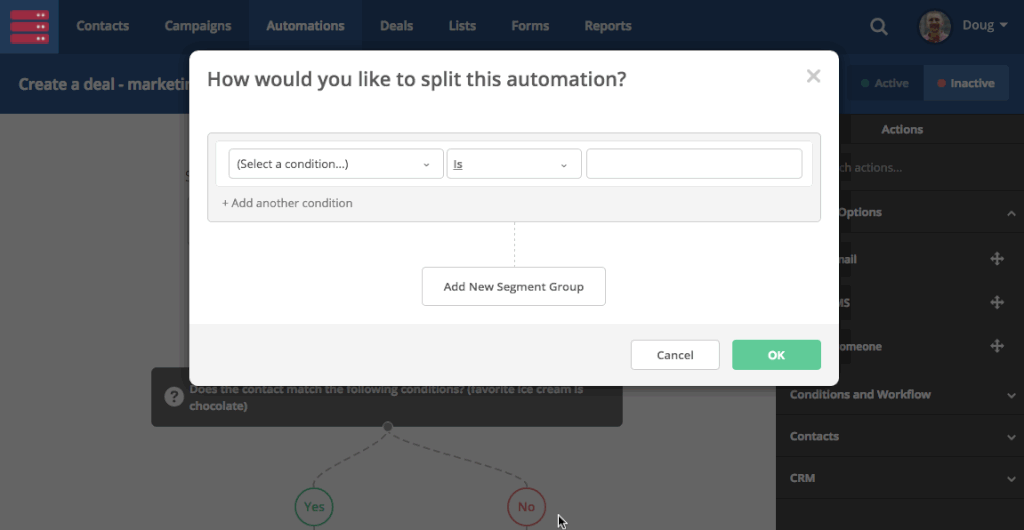Click the condition value input field

(693, 164)
